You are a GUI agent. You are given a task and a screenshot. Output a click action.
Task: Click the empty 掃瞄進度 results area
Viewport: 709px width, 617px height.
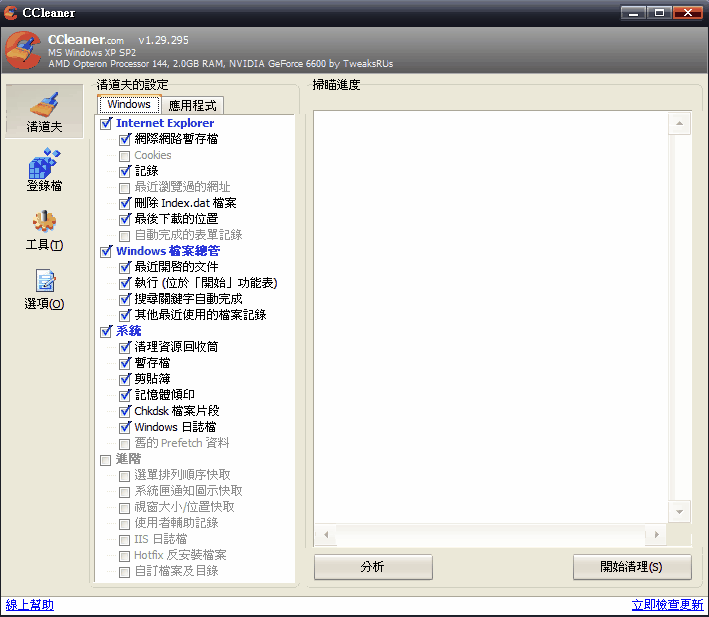coord(491,317)
